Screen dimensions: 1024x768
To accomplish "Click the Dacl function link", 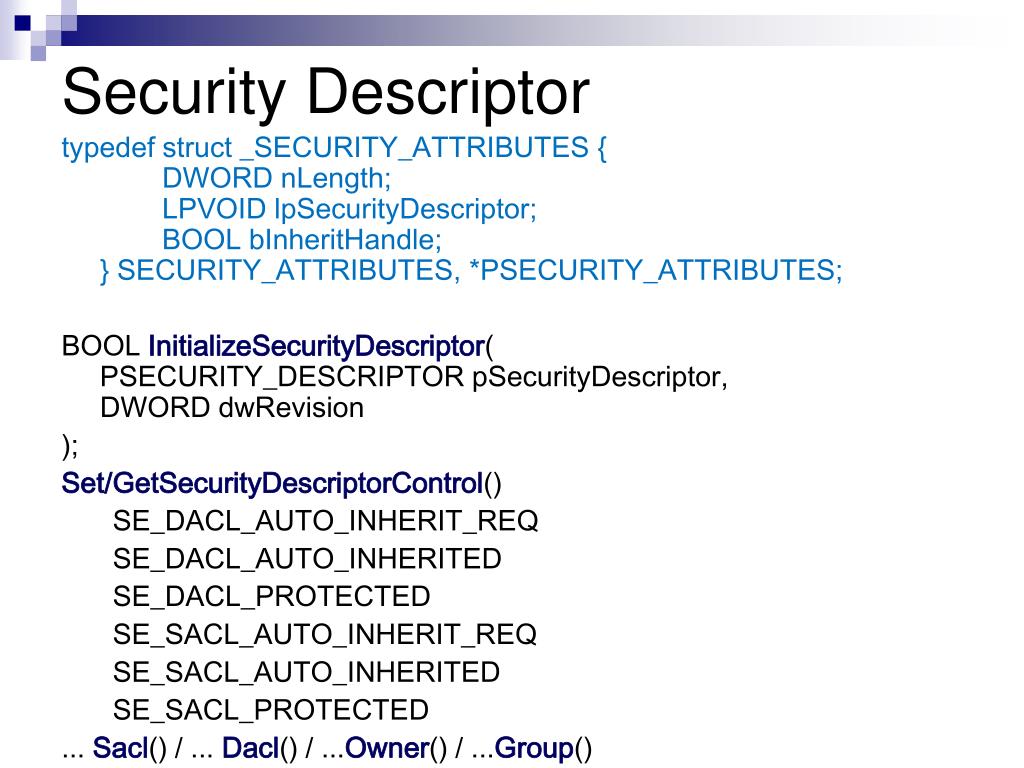I will click(250, 748).
